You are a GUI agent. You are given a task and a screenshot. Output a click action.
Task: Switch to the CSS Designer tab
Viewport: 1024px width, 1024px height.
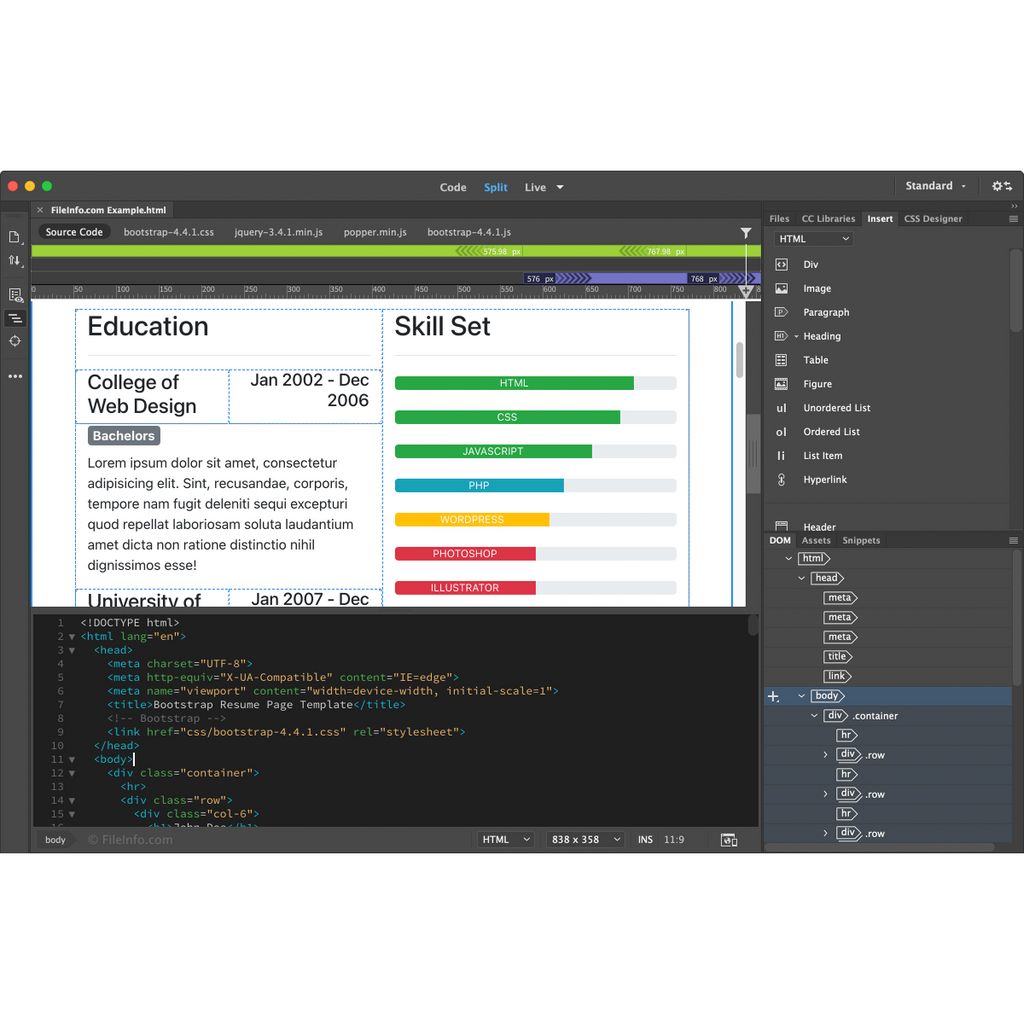pyautogui.click(x=932, y=218)
